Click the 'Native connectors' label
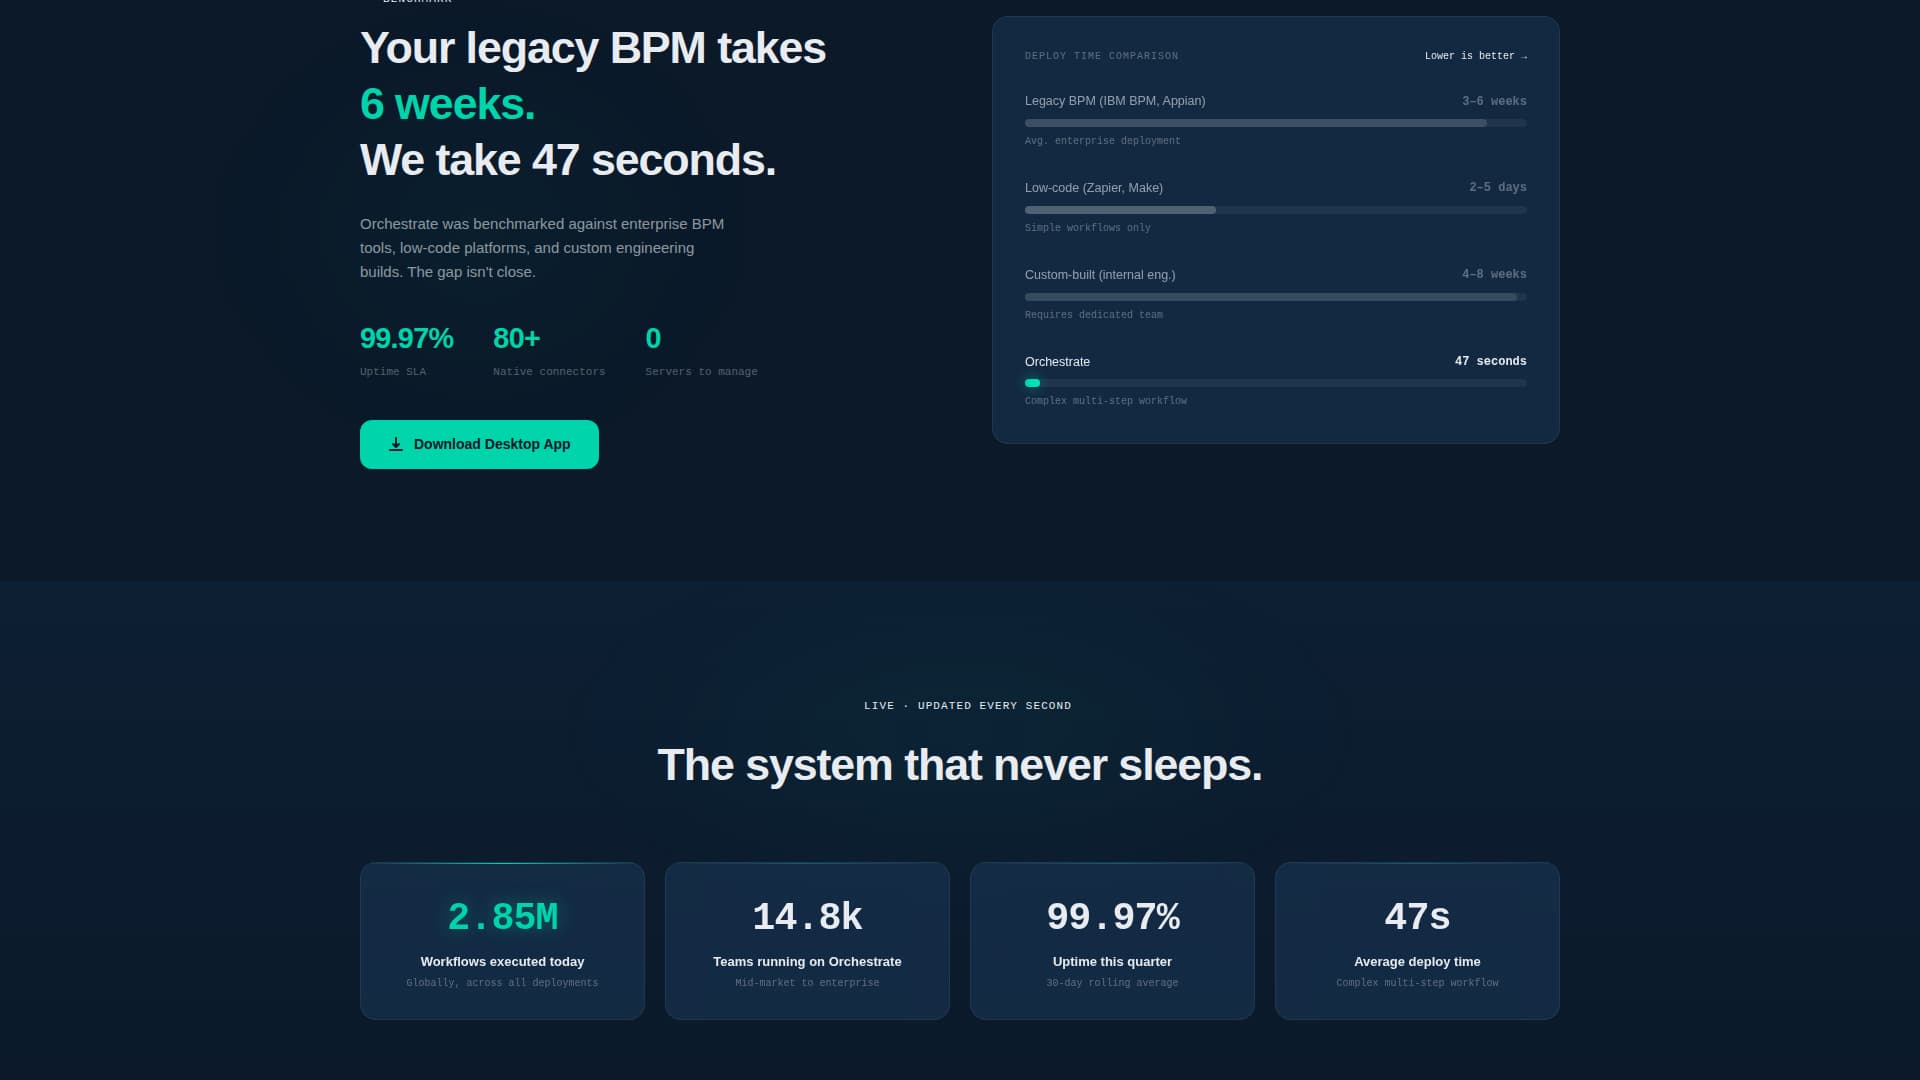Screen dimensions: 1920x1080 (x=549, y=372)
